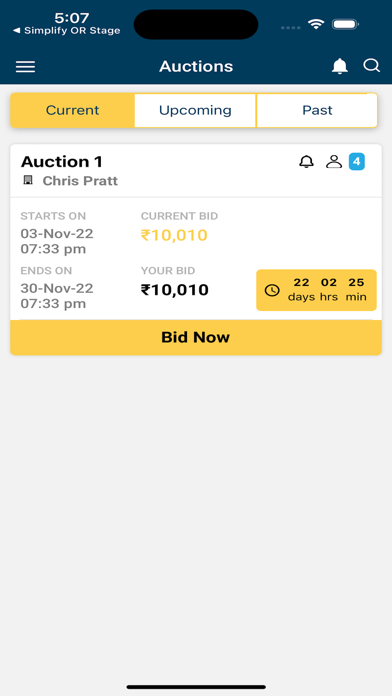
Task: Tap the building icon beside Chris Pratt
Action: [x=28, y=180]
